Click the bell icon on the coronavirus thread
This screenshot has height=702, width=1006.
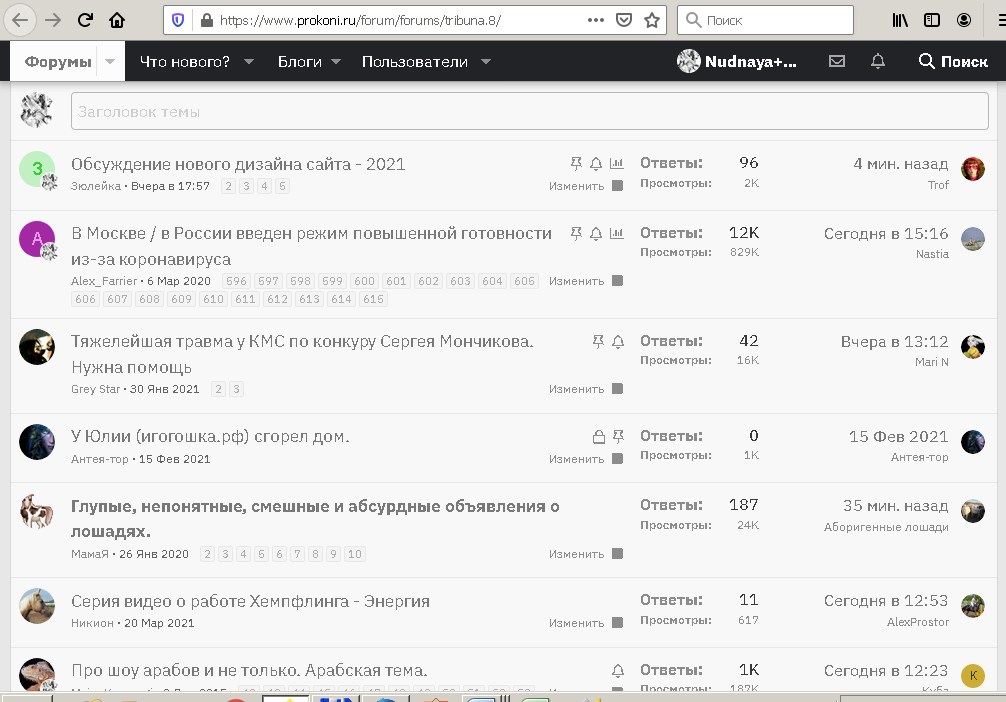tap(596, 232)
